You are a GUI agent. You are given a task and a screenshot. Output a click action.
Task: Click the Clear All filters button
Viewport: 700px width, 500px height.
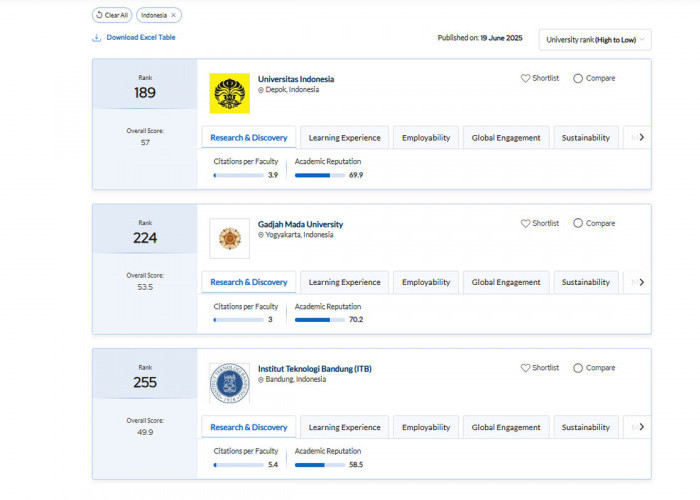point(111,15)
